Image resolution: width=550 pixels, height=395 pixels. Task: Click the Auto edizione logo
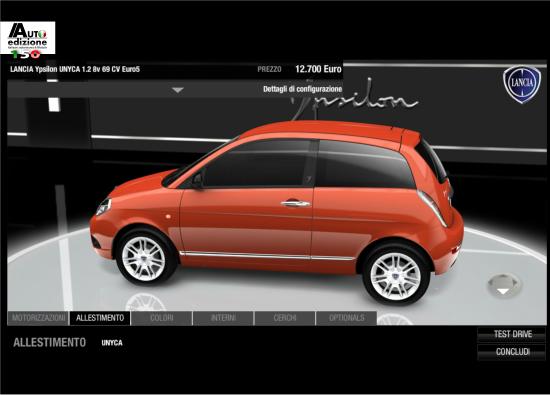pyautogui.click(x=28, y=39)
